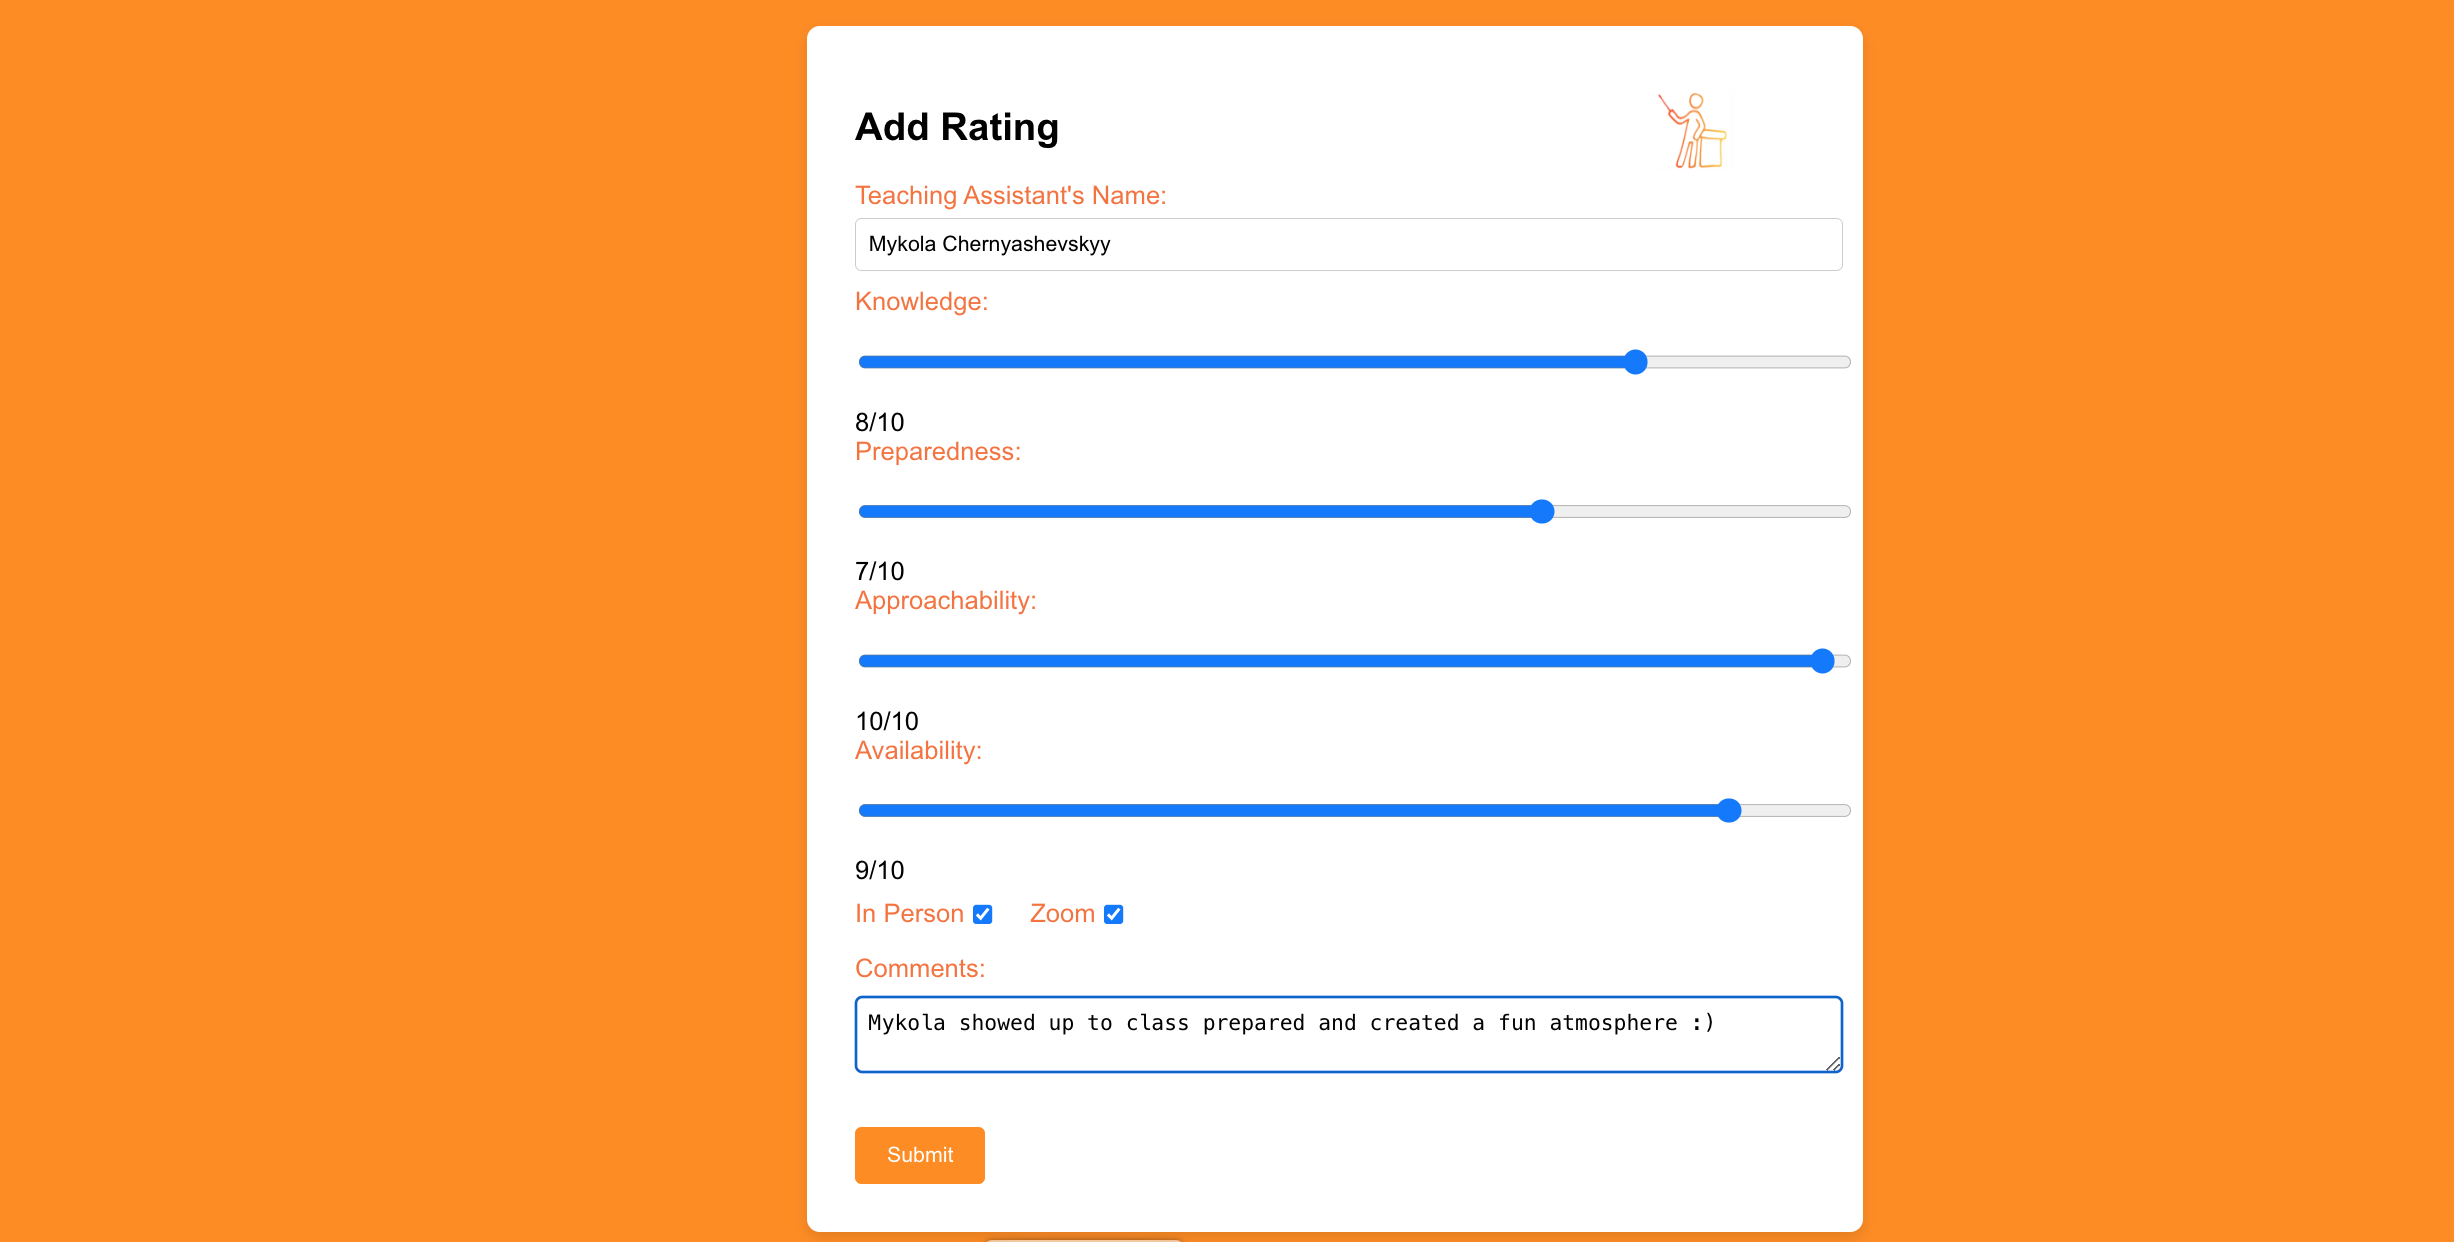This screenshot has width=2454, height=1242.
Task: Click the teaching assistant figure icon
Action: tap(1693, 131)
